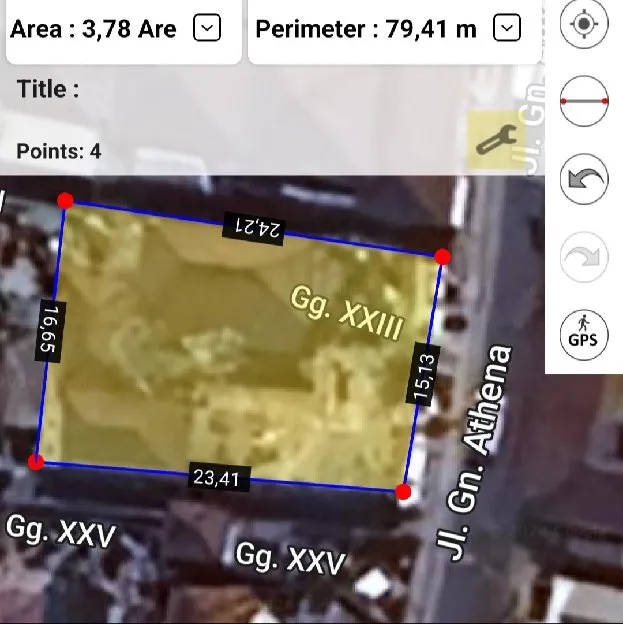Tap the Jl. Gn. Athena street label

pyautogui.click(x=474, y=454)
